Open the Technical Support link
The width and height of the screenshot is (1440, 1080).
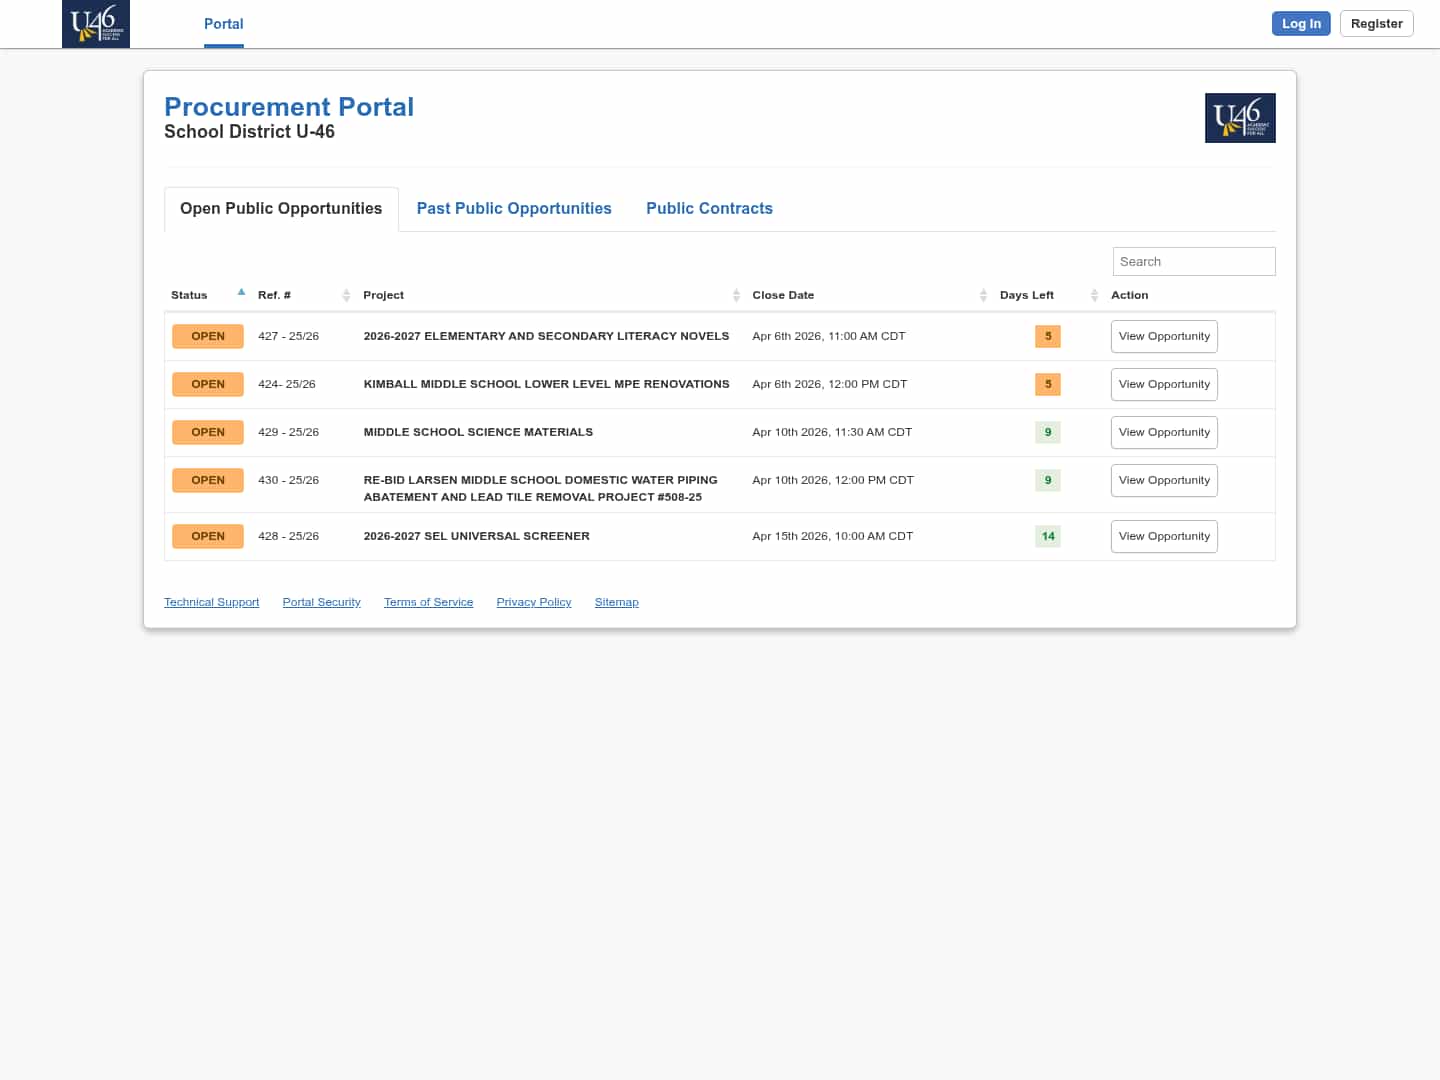pos(211,602)
